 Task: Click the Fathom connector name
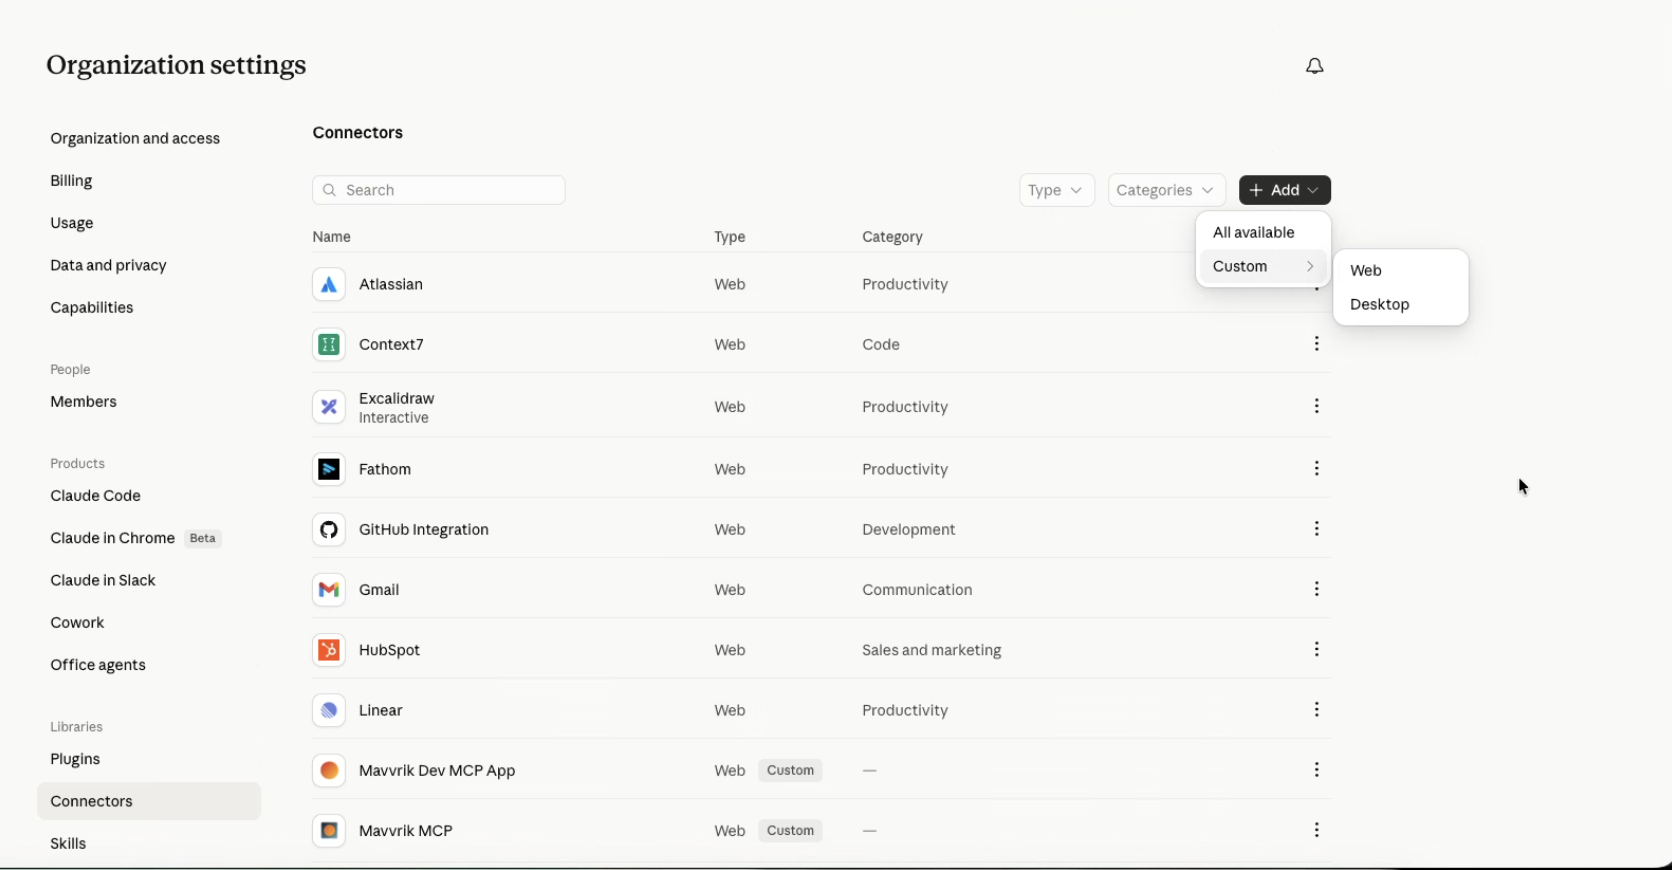click(385, 469)
